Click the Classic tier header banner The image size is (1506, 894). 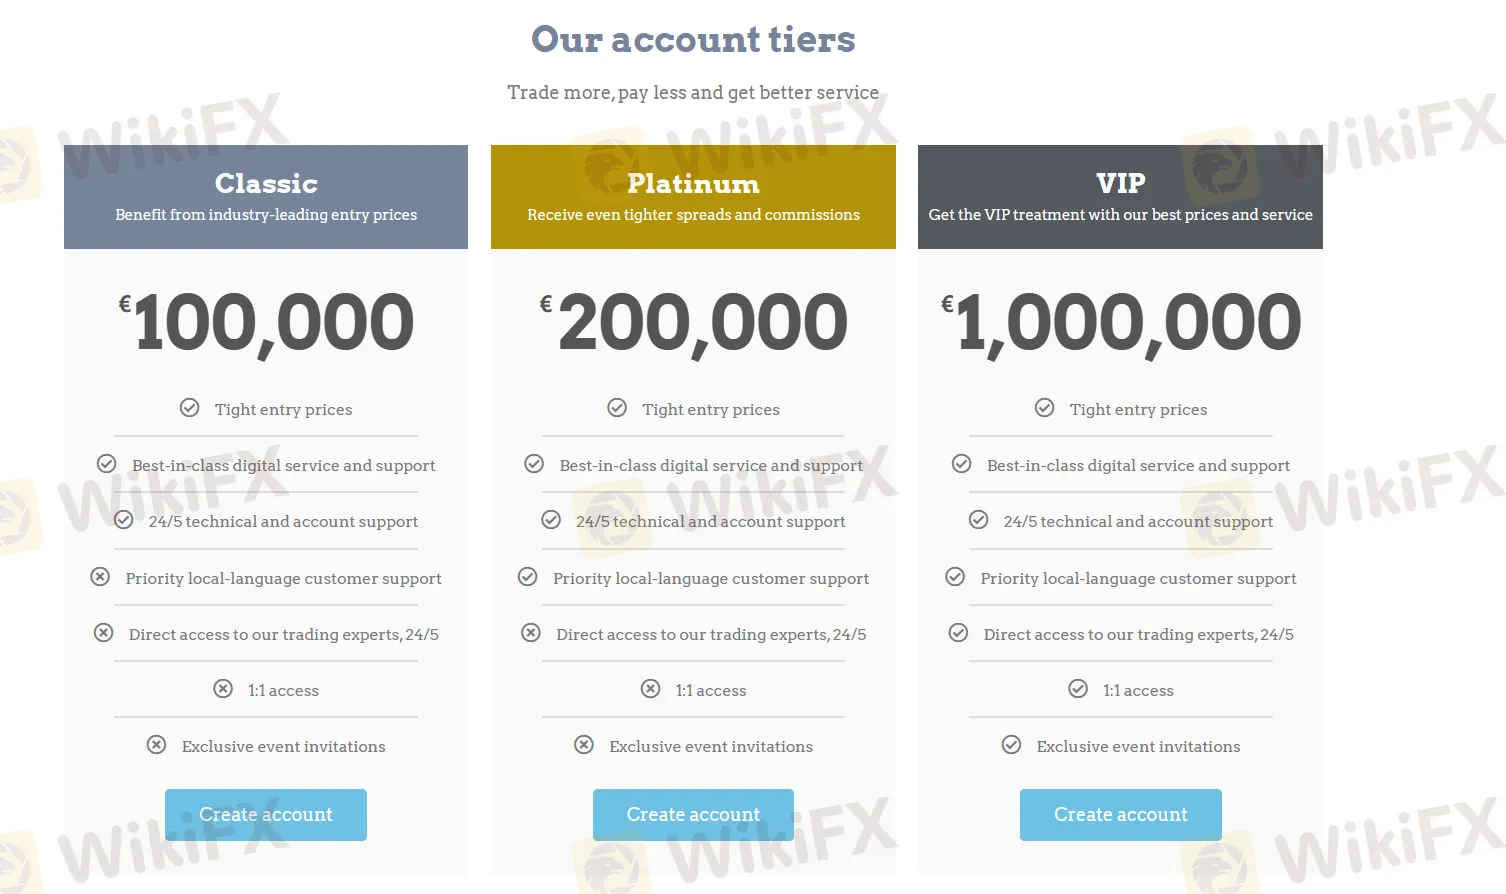tap(266, 197)
